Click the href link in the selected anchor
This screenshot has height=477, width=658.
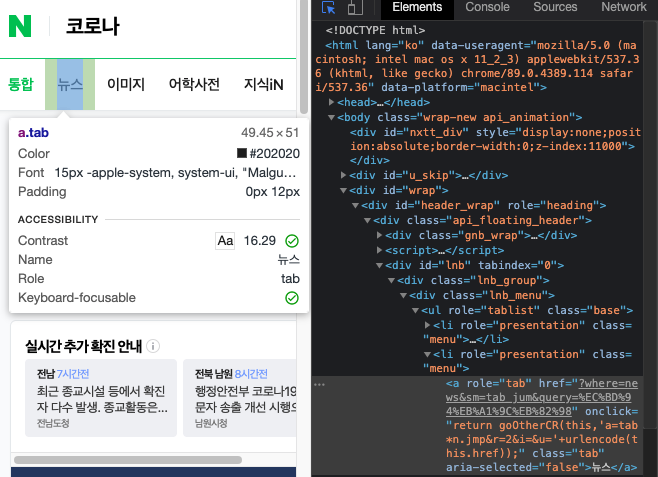(542, 397)
